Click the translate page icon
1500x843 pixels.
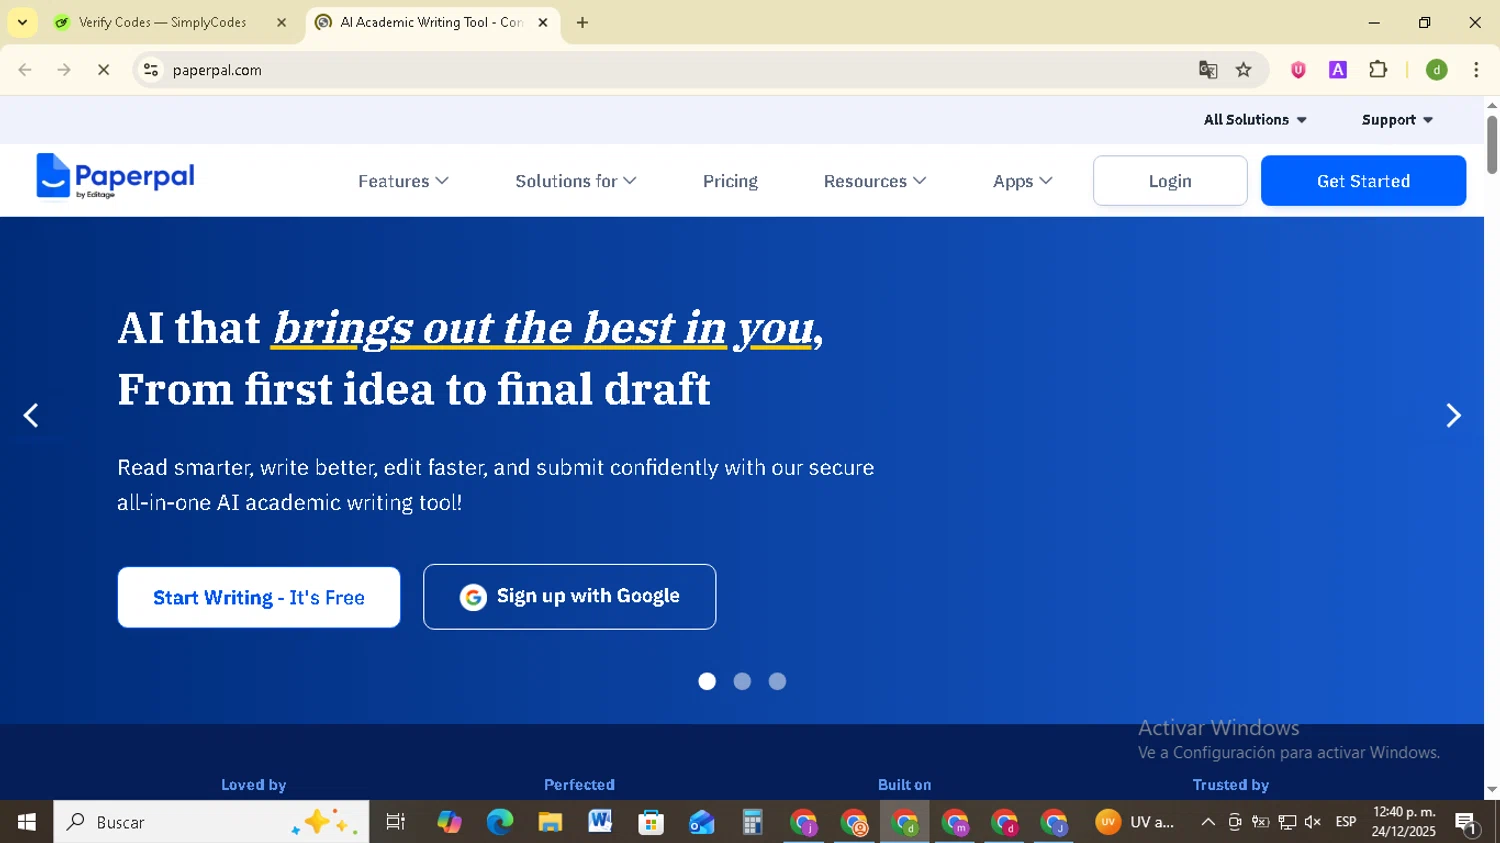point(1208,70)
